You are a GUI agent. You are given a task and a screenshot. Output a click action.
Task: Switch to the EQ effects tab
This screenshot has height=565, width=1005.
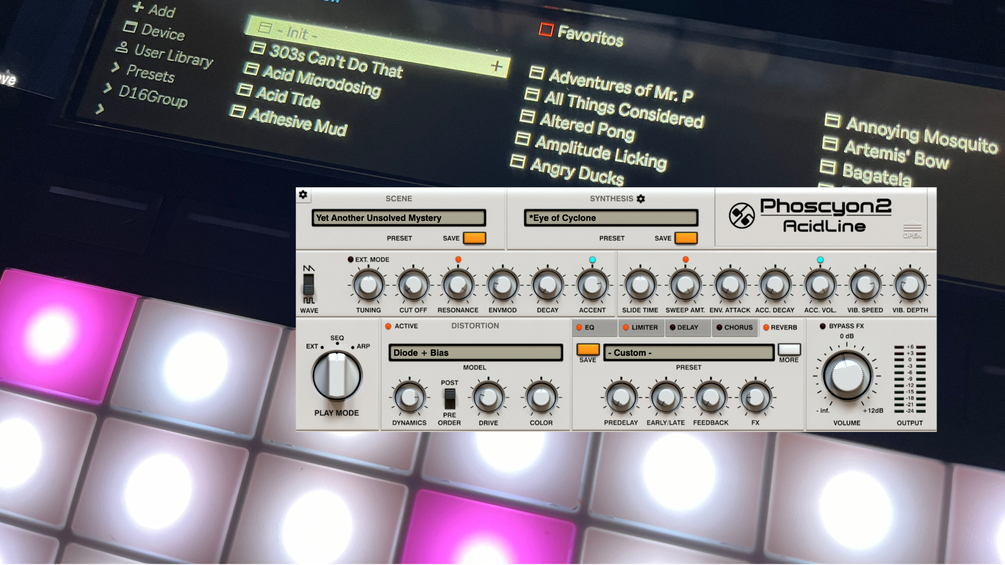coord(594,327)
